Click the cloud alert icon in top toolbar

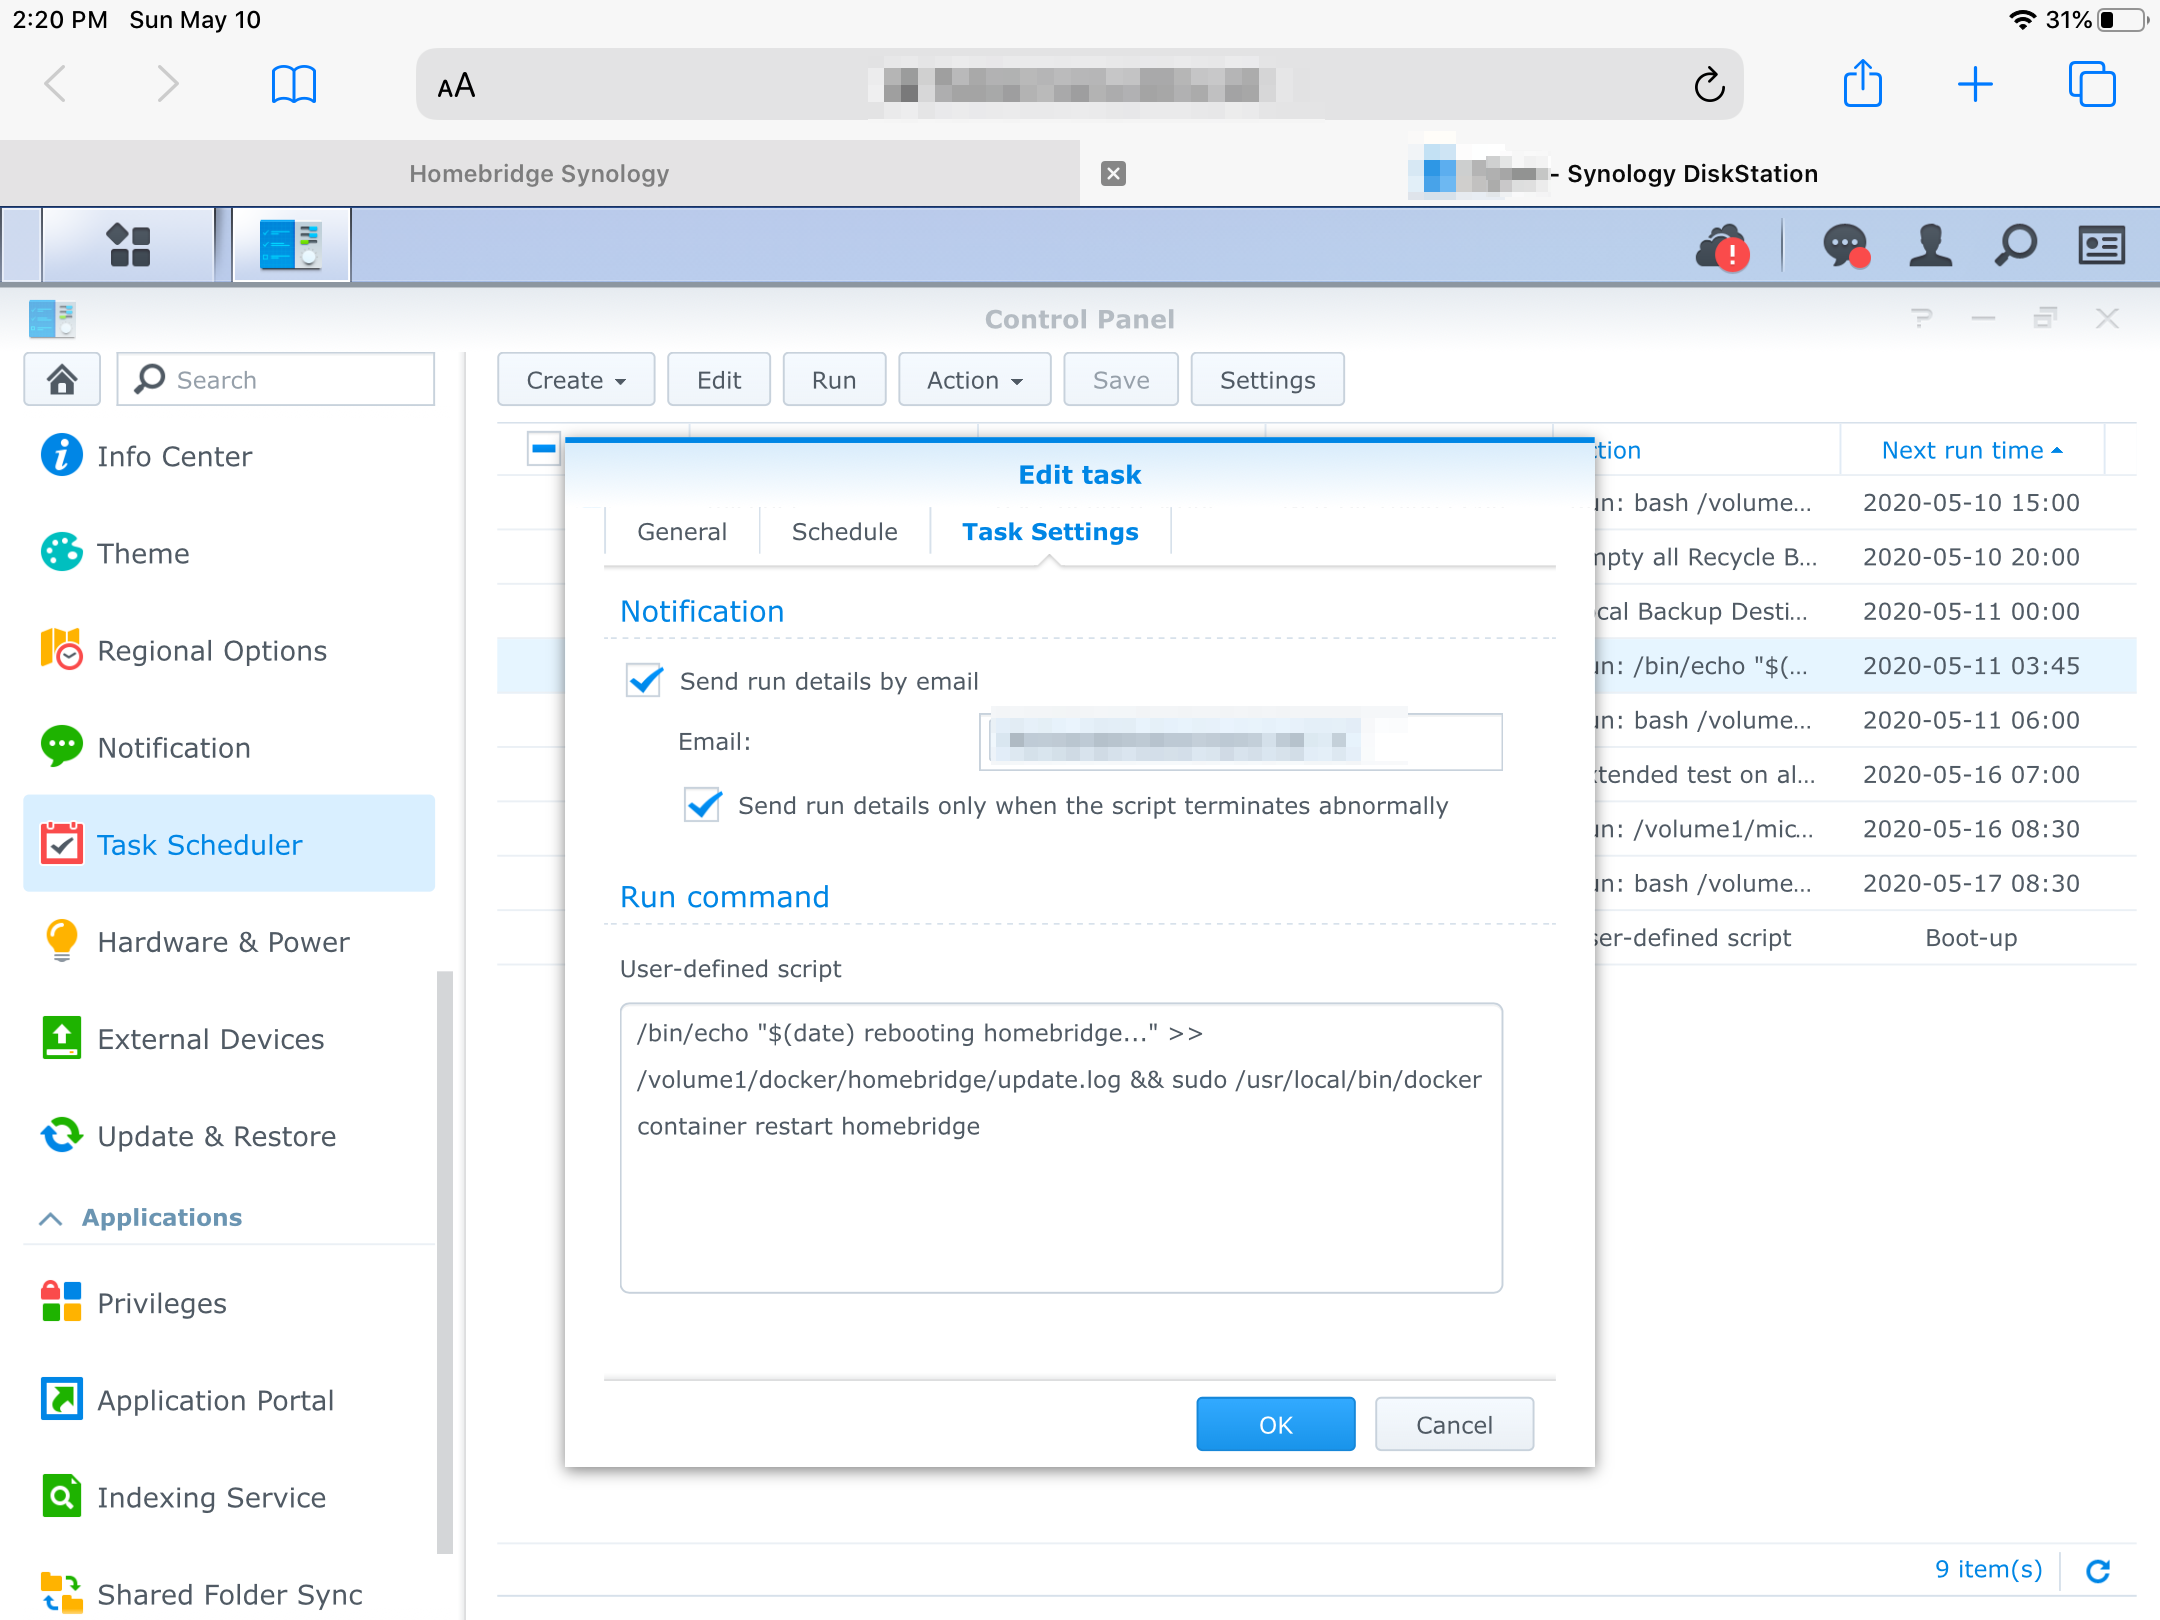pyautogui.click(x=1721, y=243)
